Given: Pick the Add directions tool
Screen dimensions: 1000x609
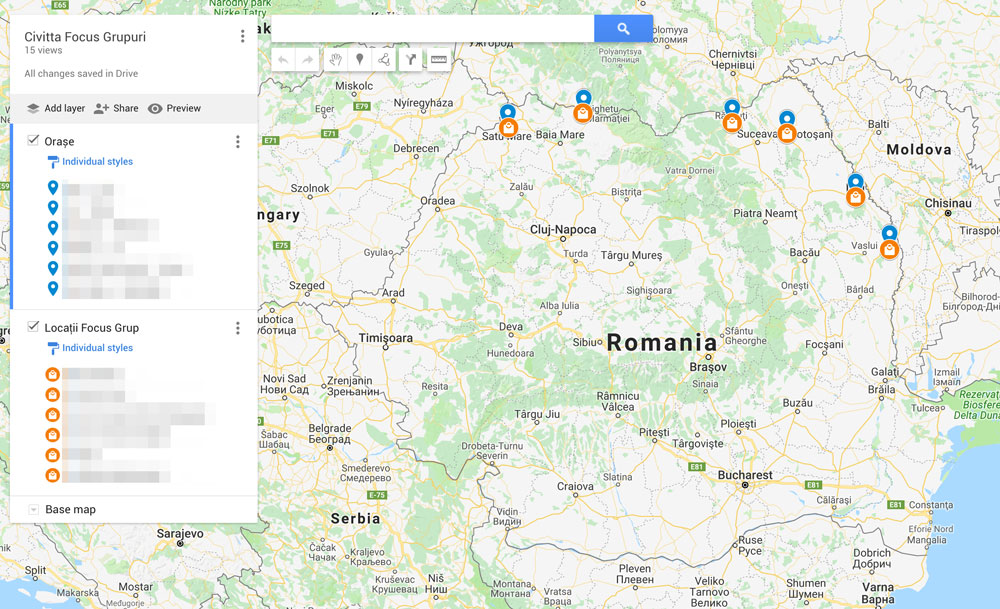Looking at the screenshot, I should click(411, 60).
